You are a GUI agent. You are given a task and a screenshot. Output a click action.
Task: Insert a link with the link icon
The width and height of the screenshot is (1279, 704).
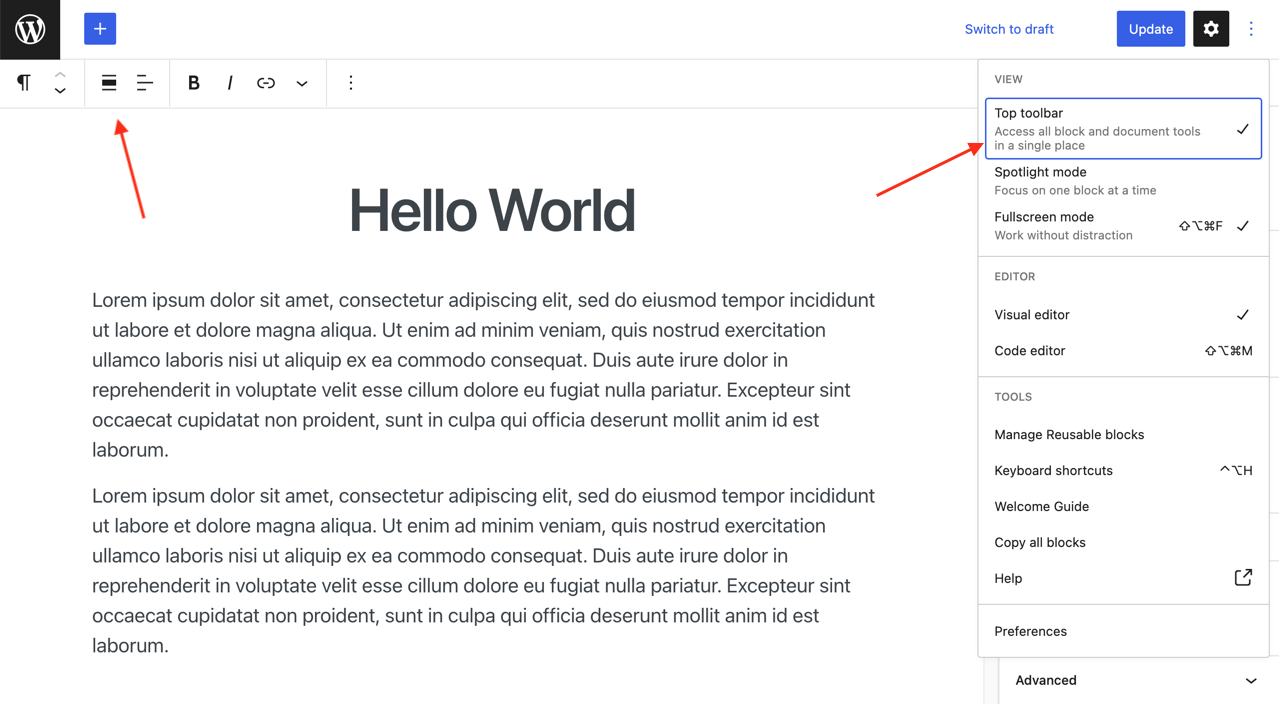(266, 83)
